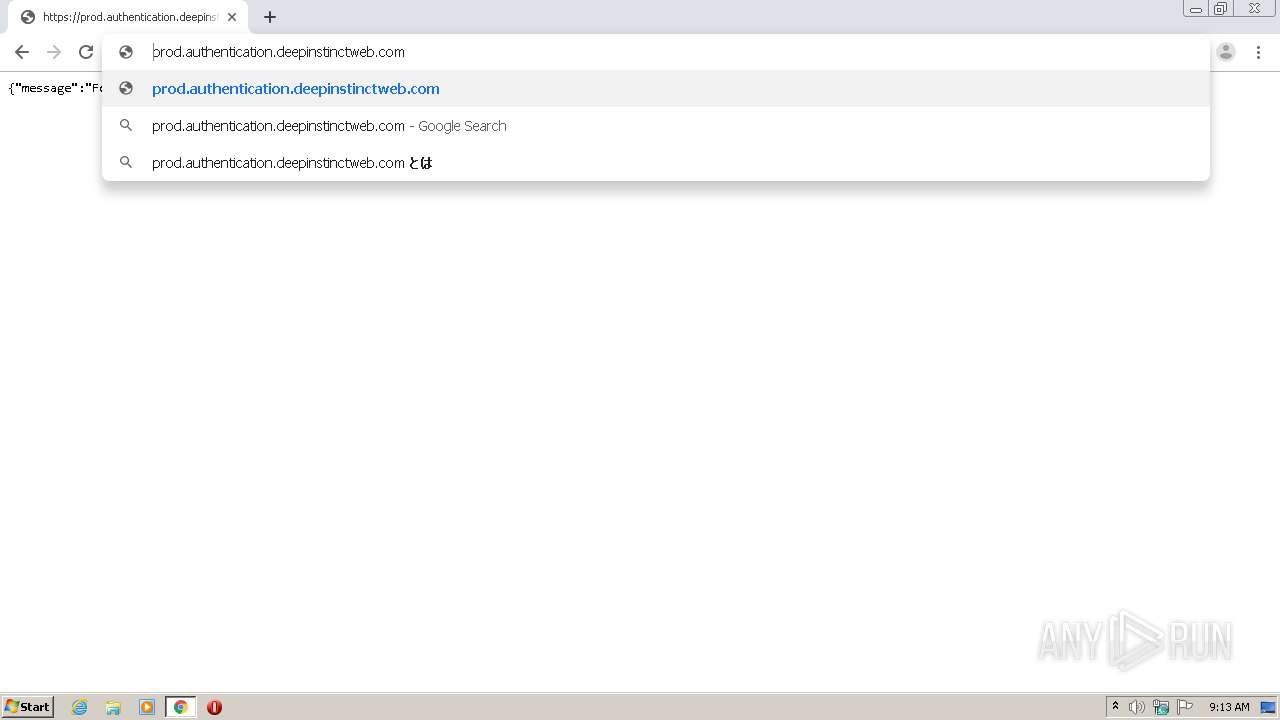Open the Action Center flag icon

coord(1185,707)
